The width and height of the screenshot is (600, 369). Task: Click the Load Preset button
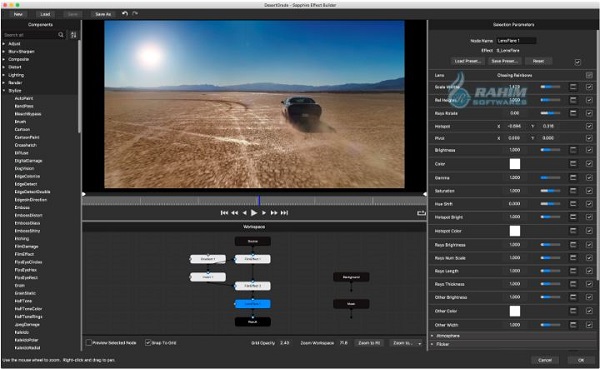click(x=467, y=61)
